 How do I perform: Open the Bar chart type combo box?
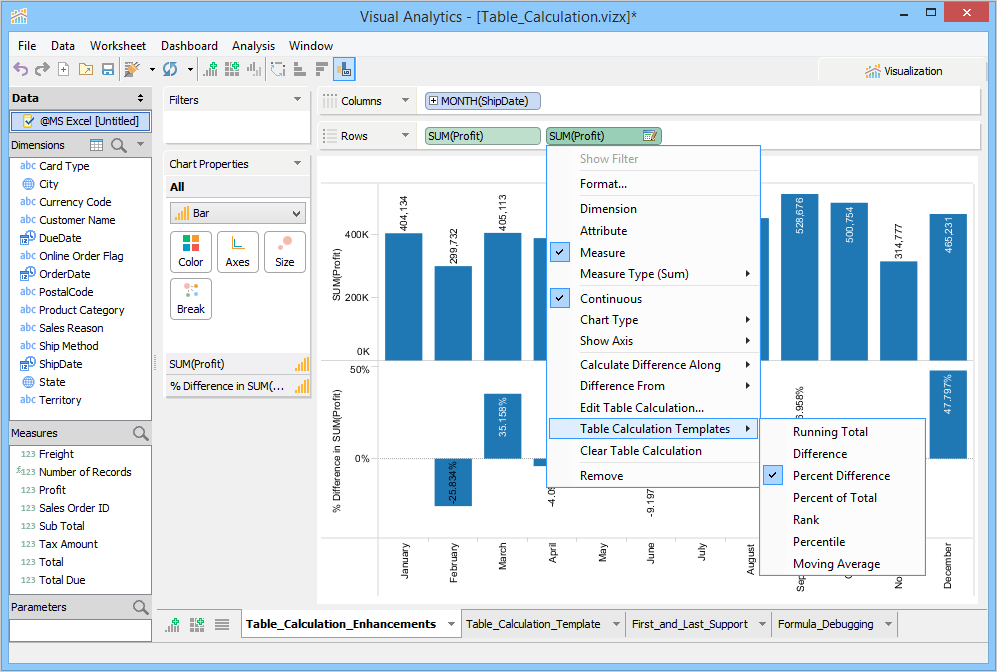tap(238, 213)
